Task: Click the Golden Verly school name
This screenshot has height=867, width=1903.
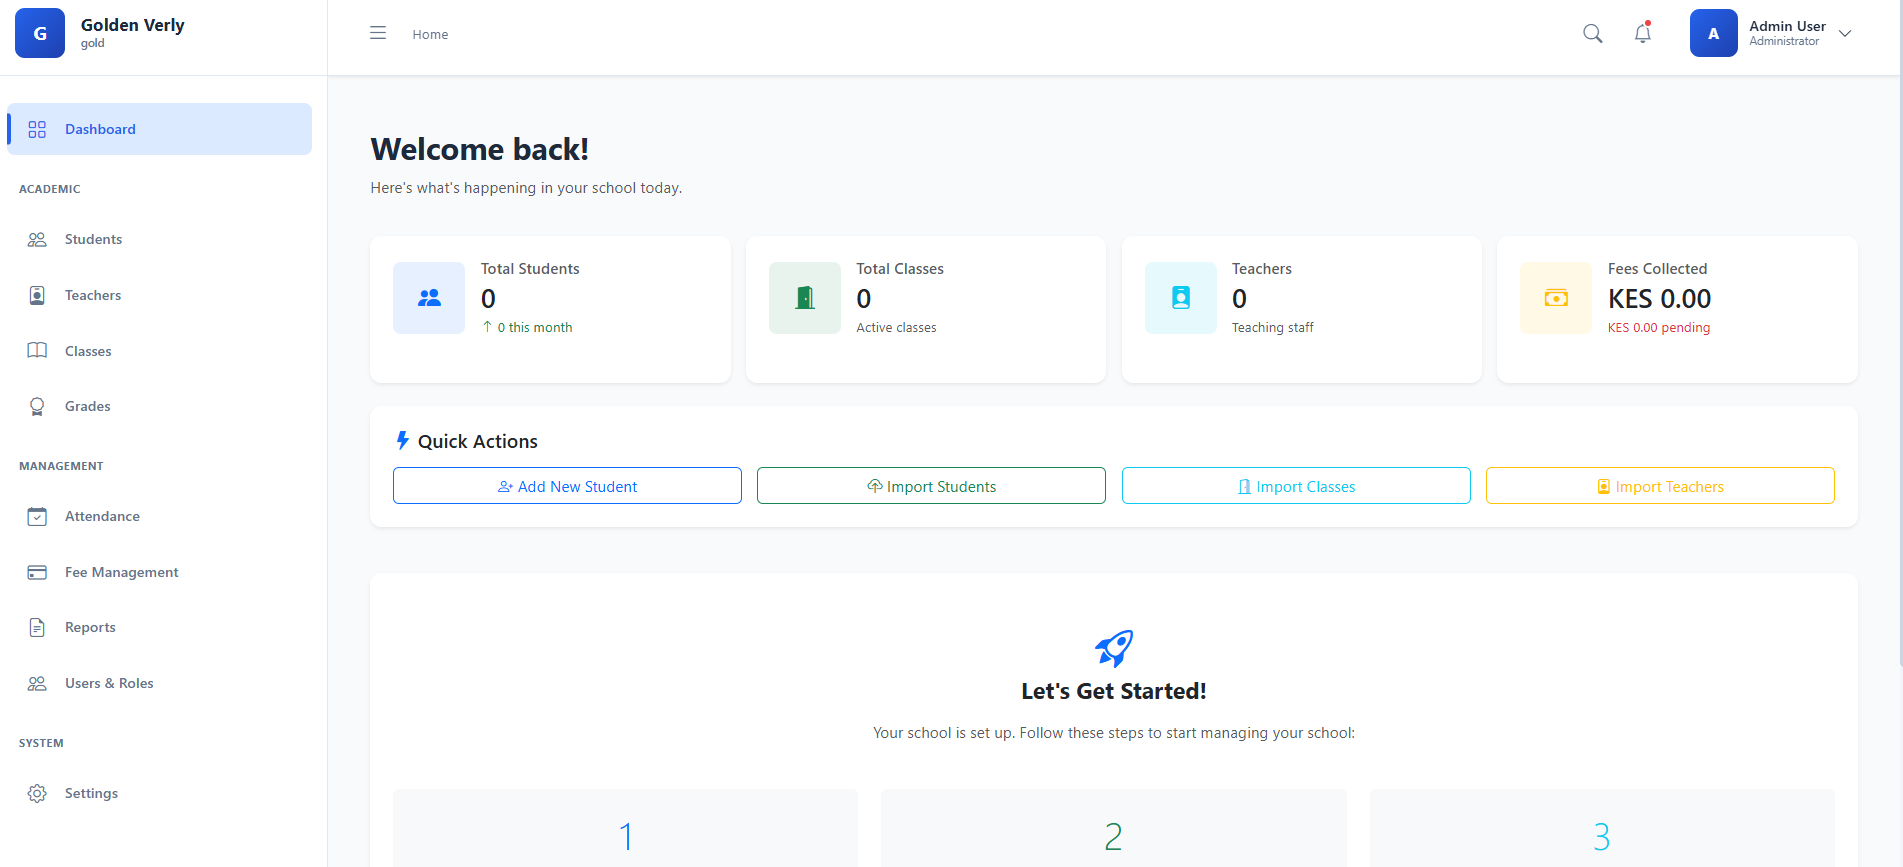Action: tap(133, 25)
